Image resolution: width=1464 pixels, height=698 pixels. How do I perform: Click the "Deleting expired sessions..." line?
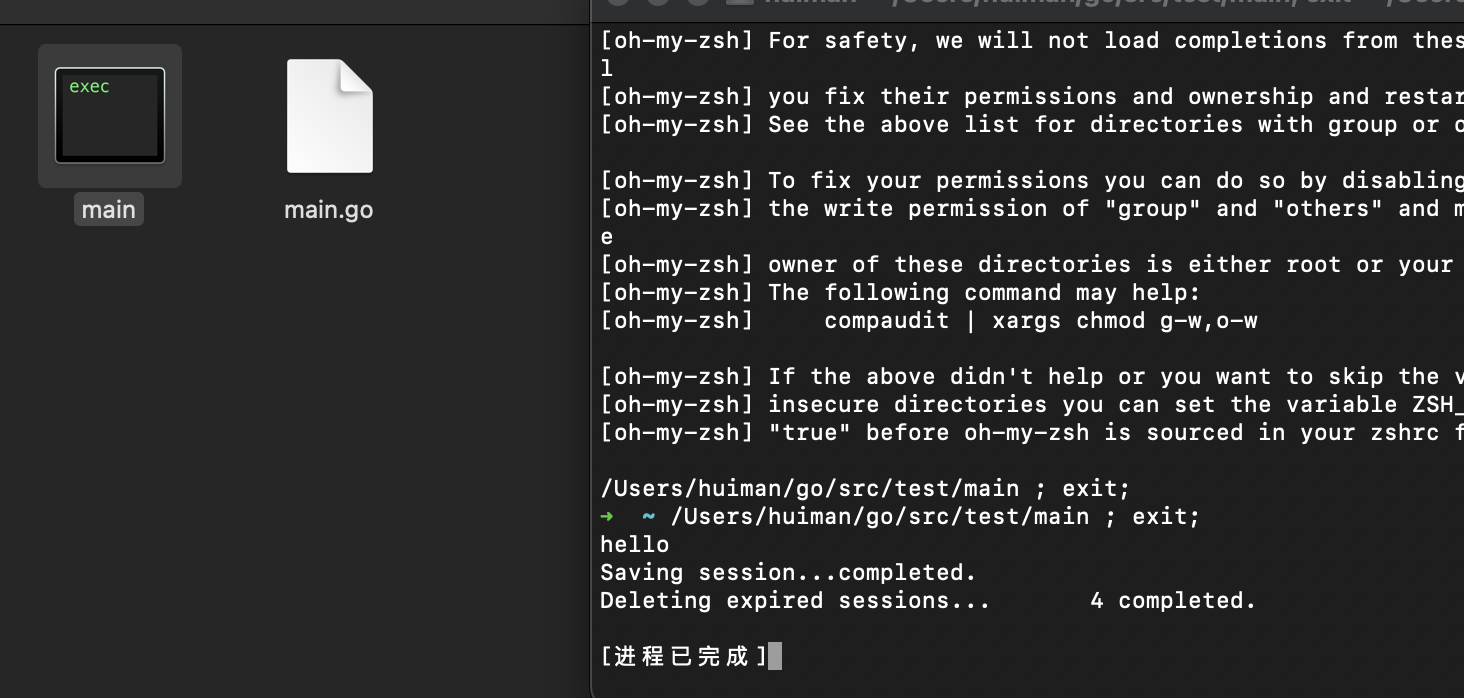click(795, 601)
